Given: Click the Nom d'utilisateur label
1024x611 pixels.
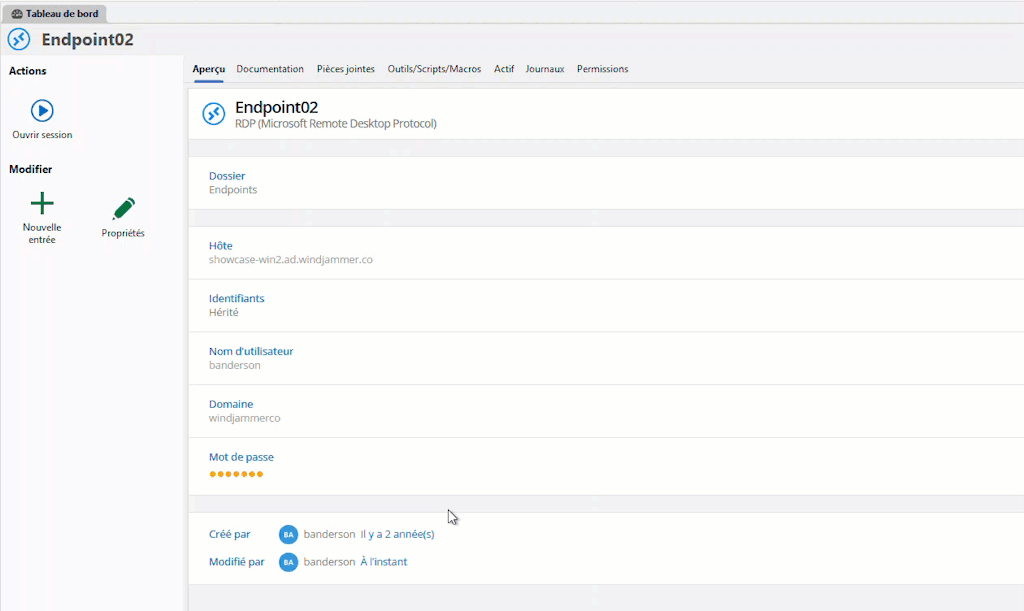Looking at the screenshot, I should tap(251, 351).
